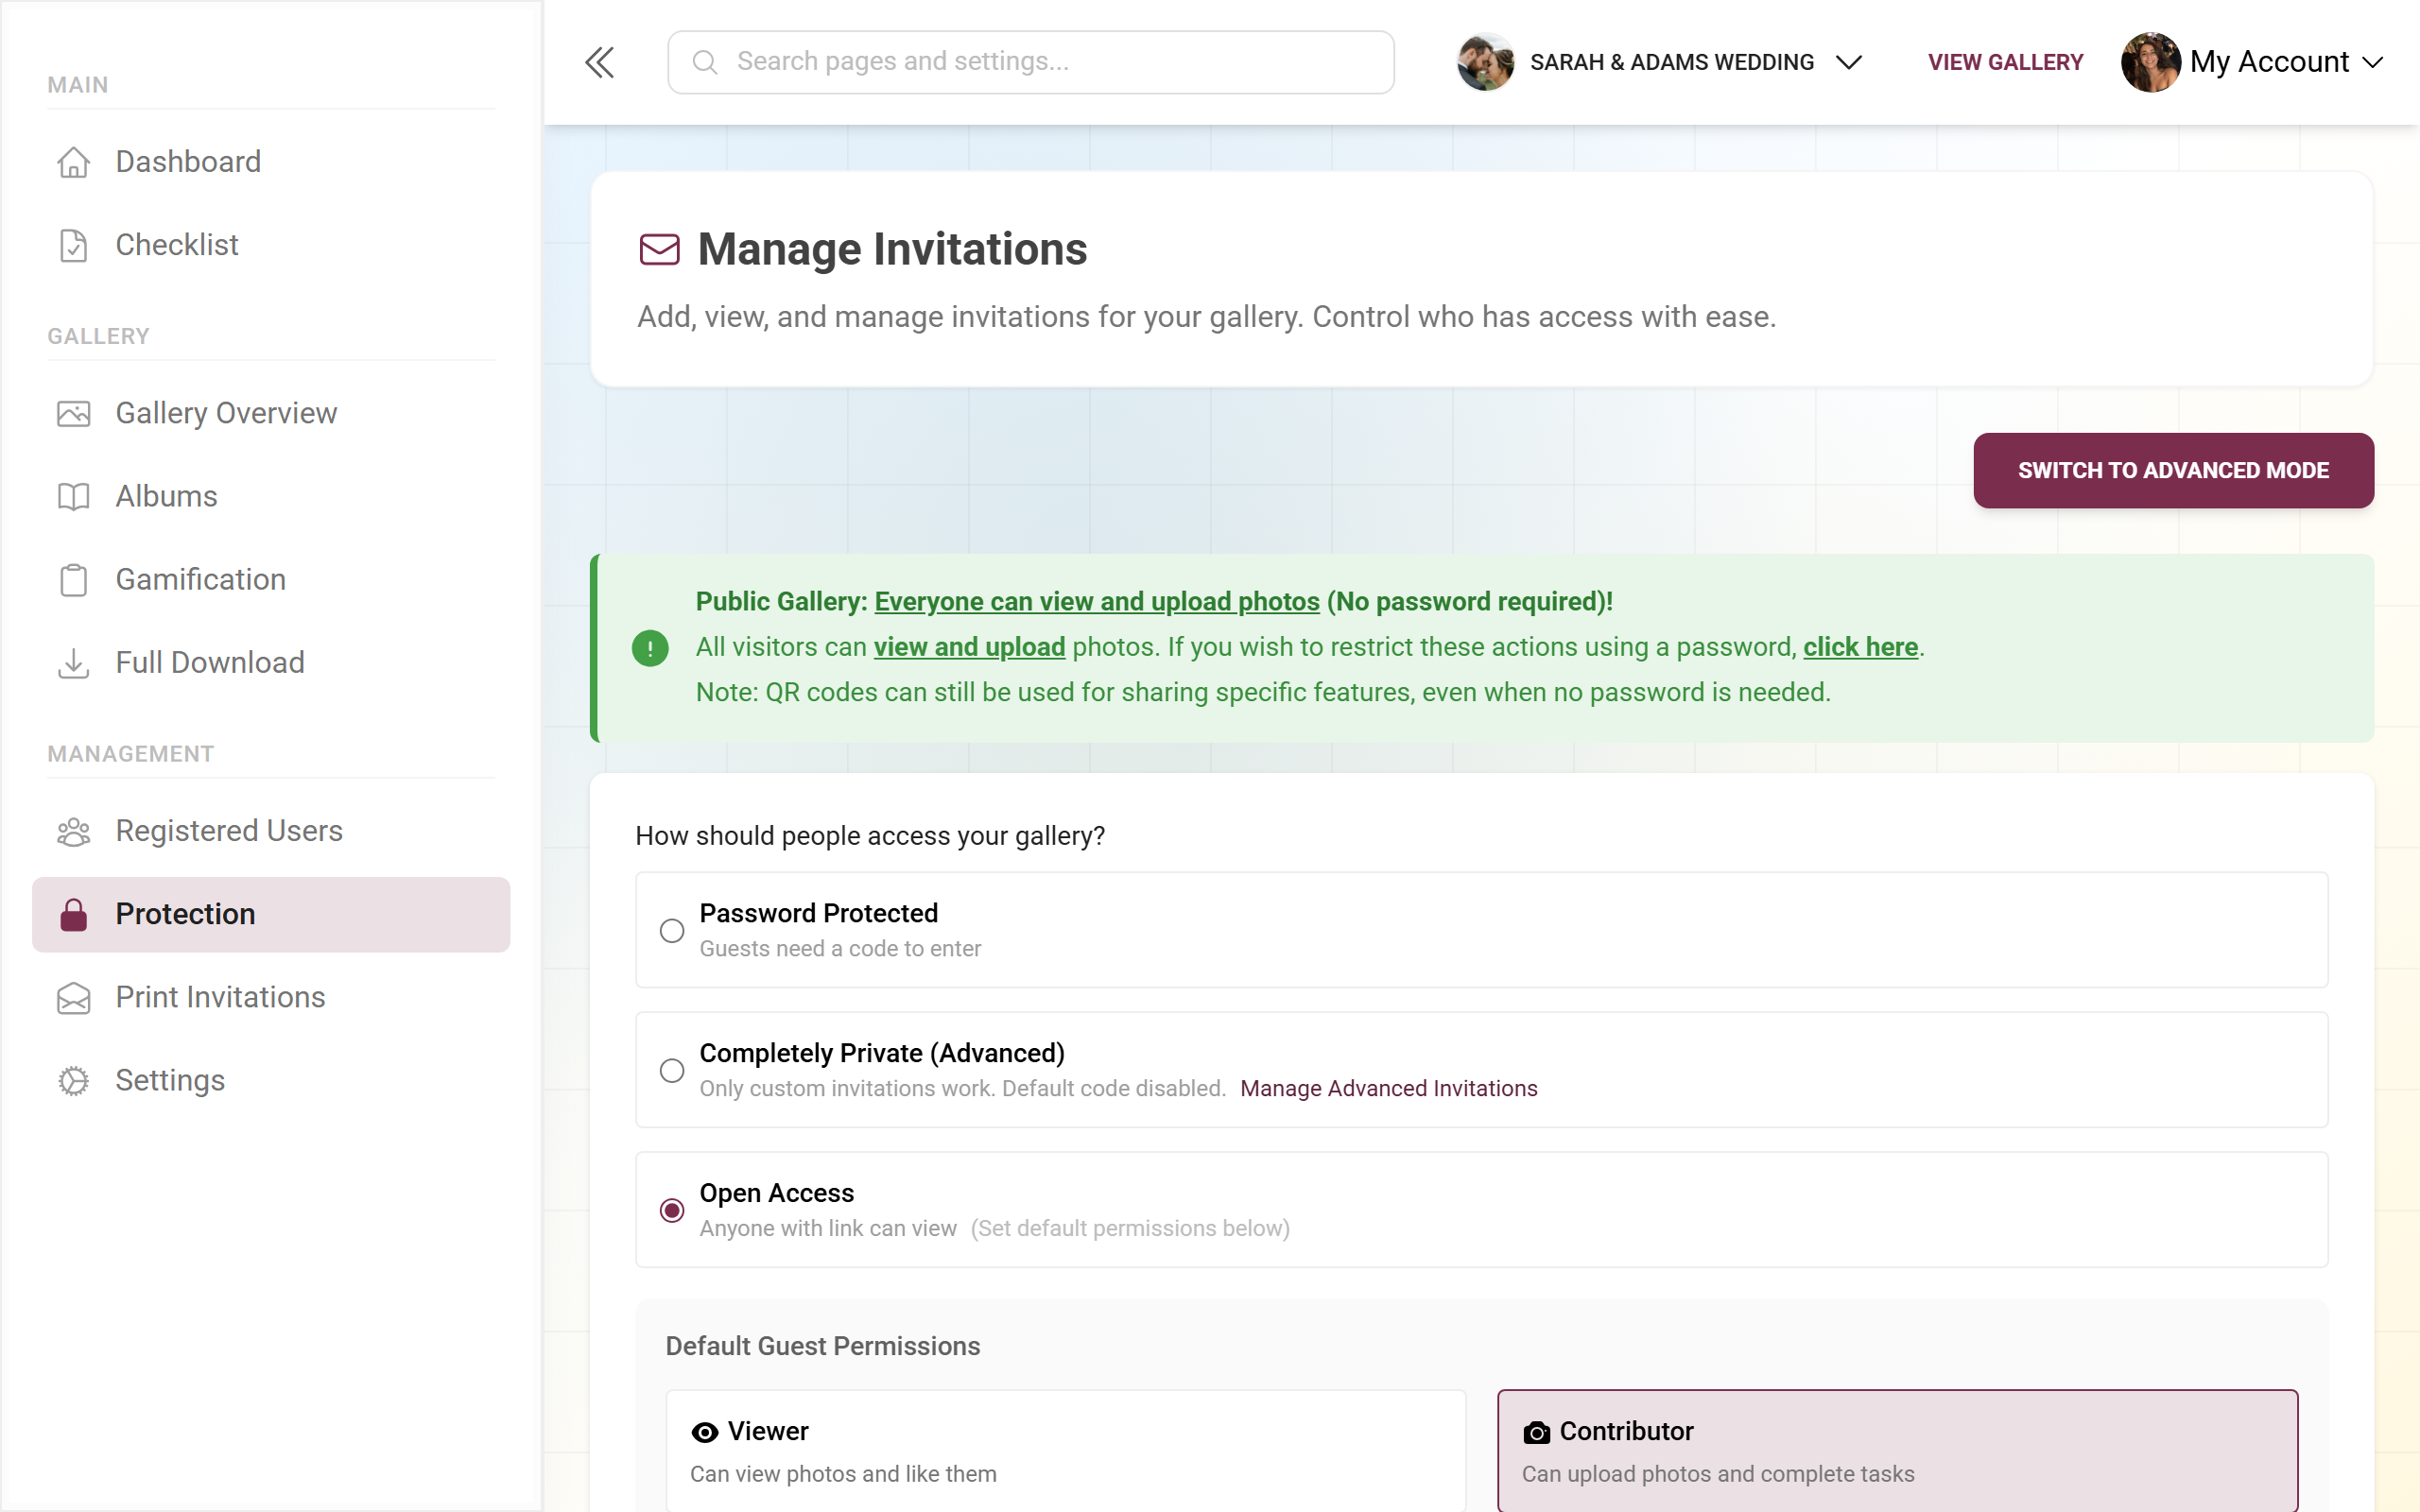Click the search magnifier icon
Viewport: 2420px width, 1512px height.
pyautogui.click(x=705, y=62)
